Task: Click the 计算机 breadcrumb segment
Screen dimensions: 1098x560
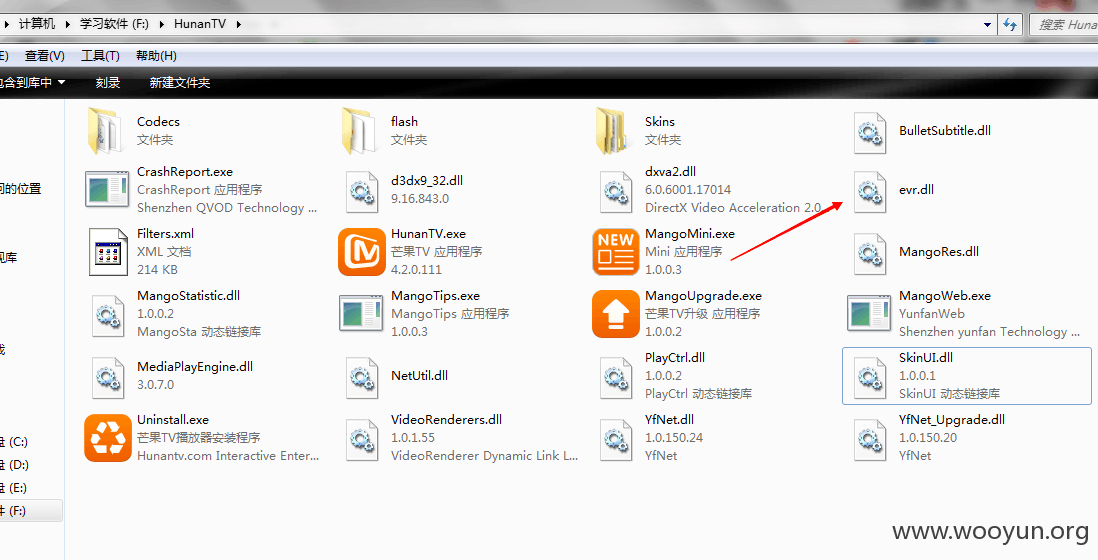Action: 36,24
